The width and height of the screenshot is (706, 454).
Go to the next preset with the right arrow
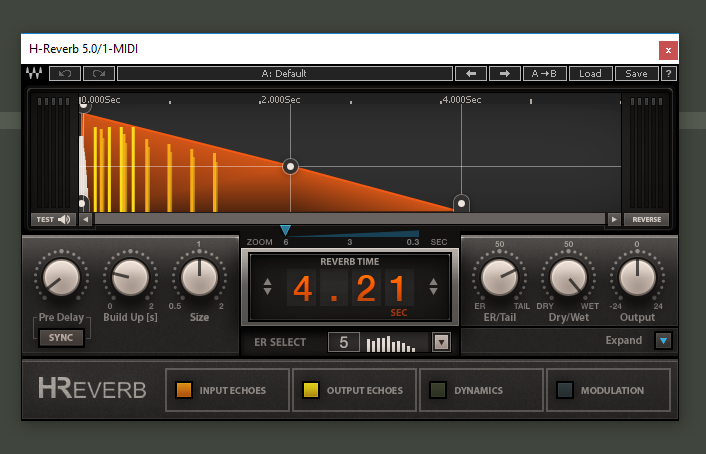tap(505, 73)
